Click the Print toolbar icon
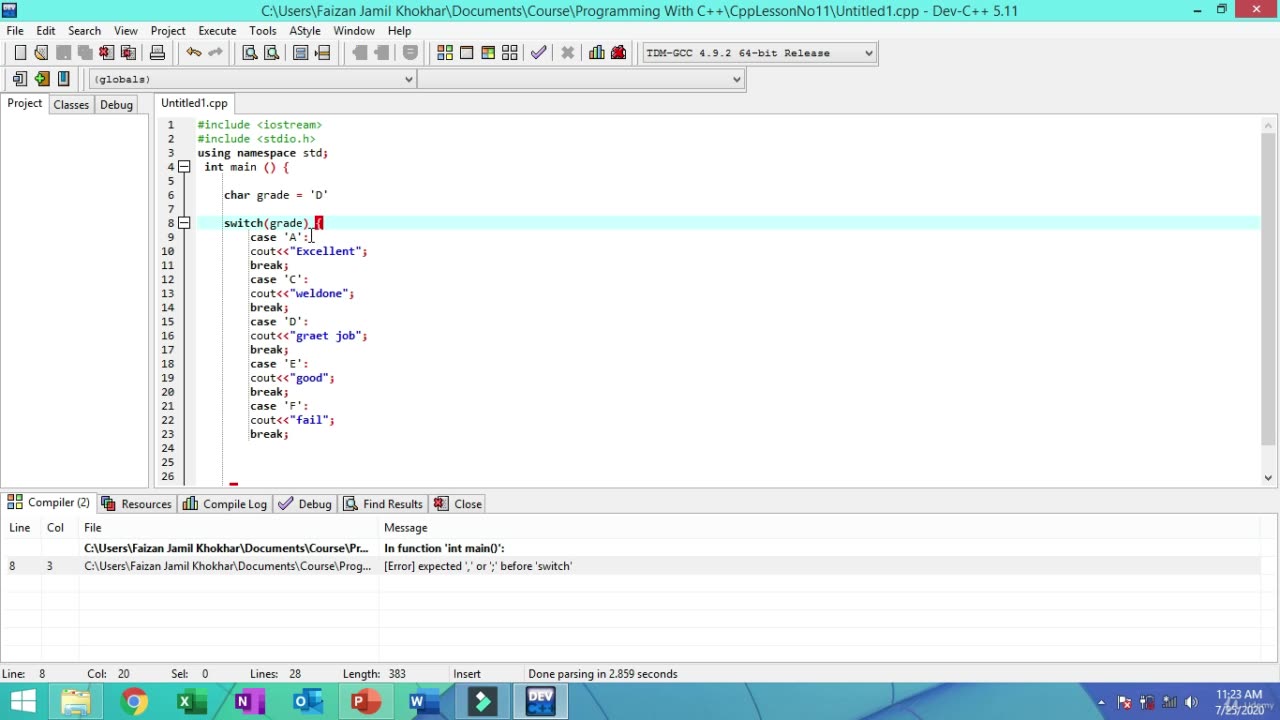This screenshot has width=1280, height=720. [x=157, y=53]
